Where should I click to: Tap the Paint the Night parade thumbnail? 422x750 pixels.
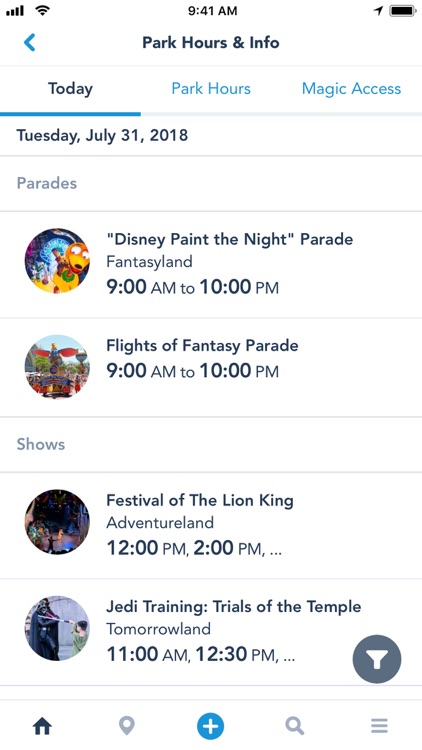pyautogui.click(x=57, y=261)
